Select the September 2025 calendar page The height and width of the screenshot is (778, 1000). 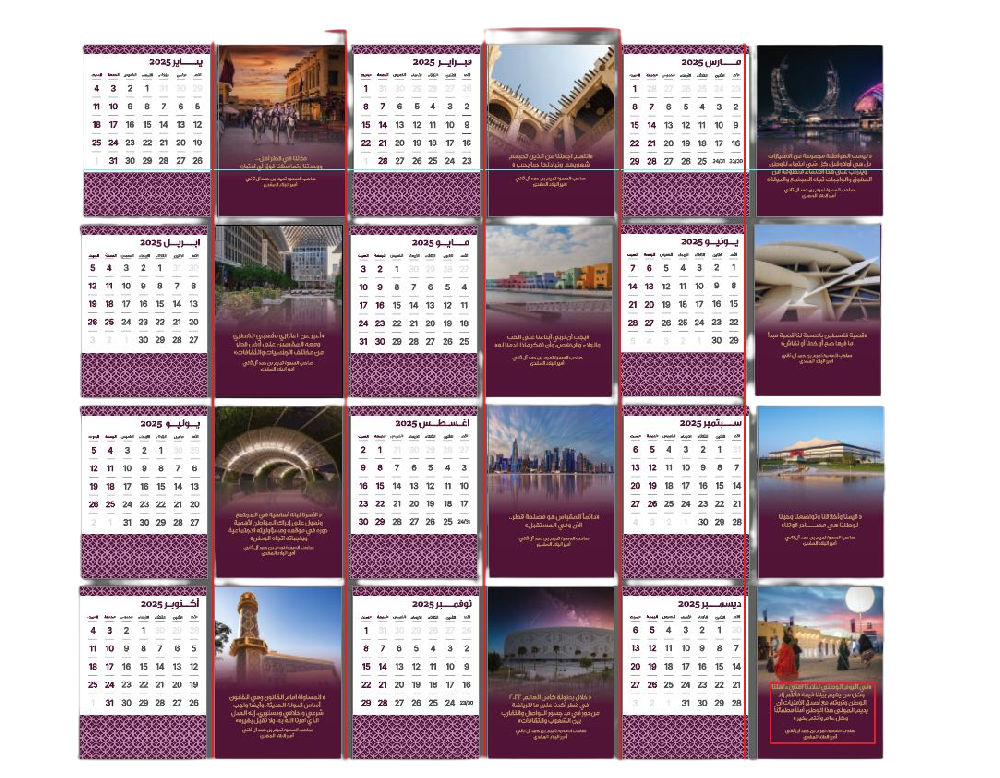685,490
